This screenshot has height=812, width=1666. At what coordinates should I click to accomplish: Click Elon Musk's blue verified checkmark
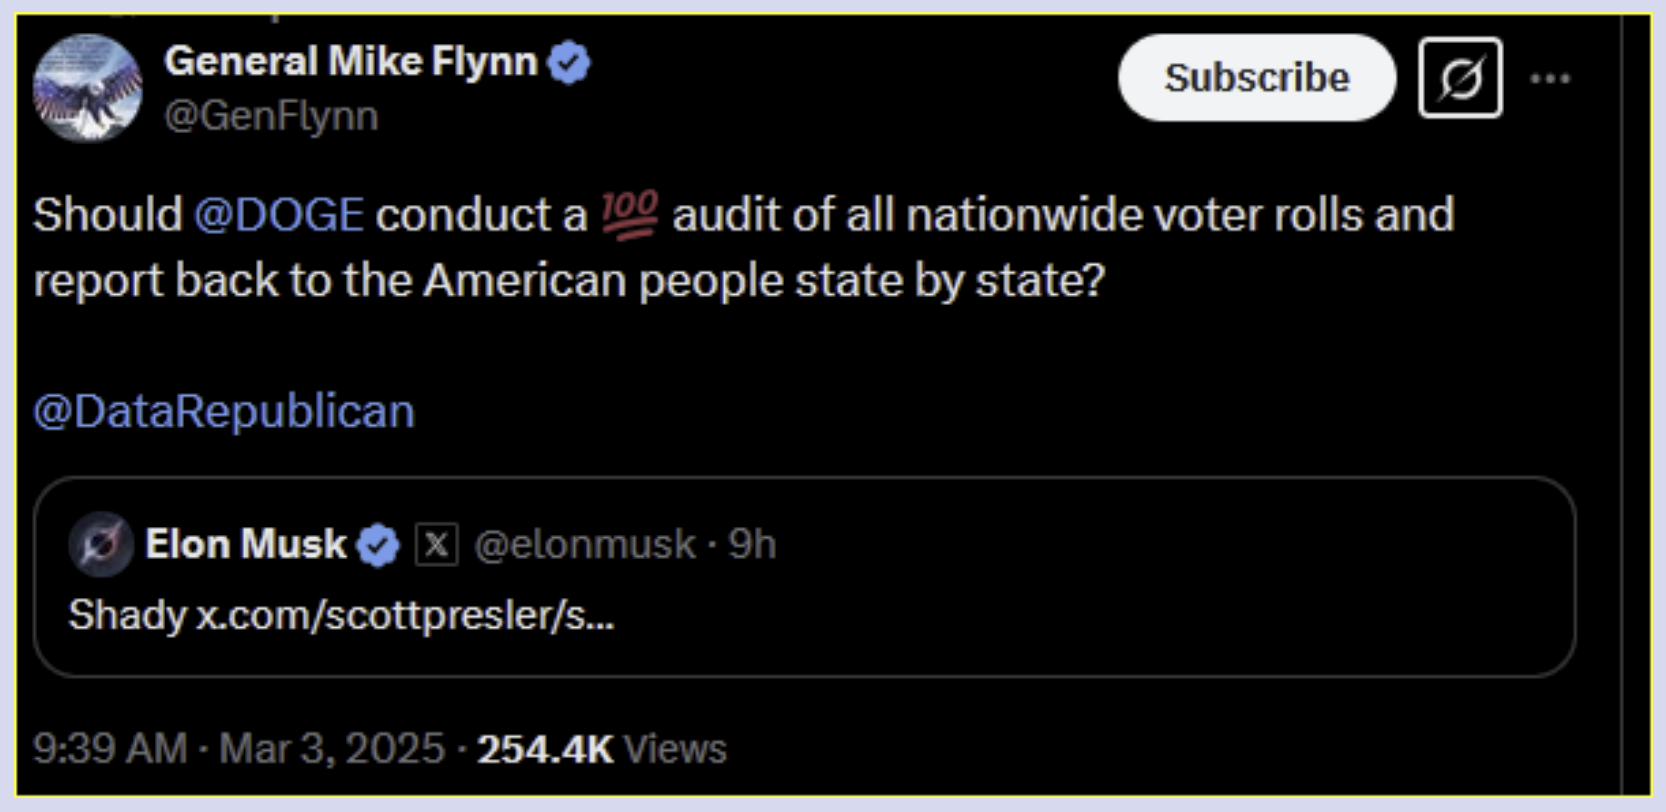tap(378, 545)
